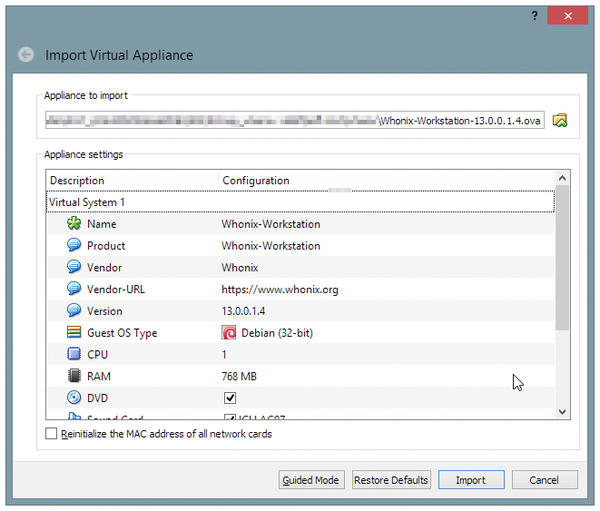Click the browse appliance file folder icon
Screen dimensions: 600x511
coord(560,120)
